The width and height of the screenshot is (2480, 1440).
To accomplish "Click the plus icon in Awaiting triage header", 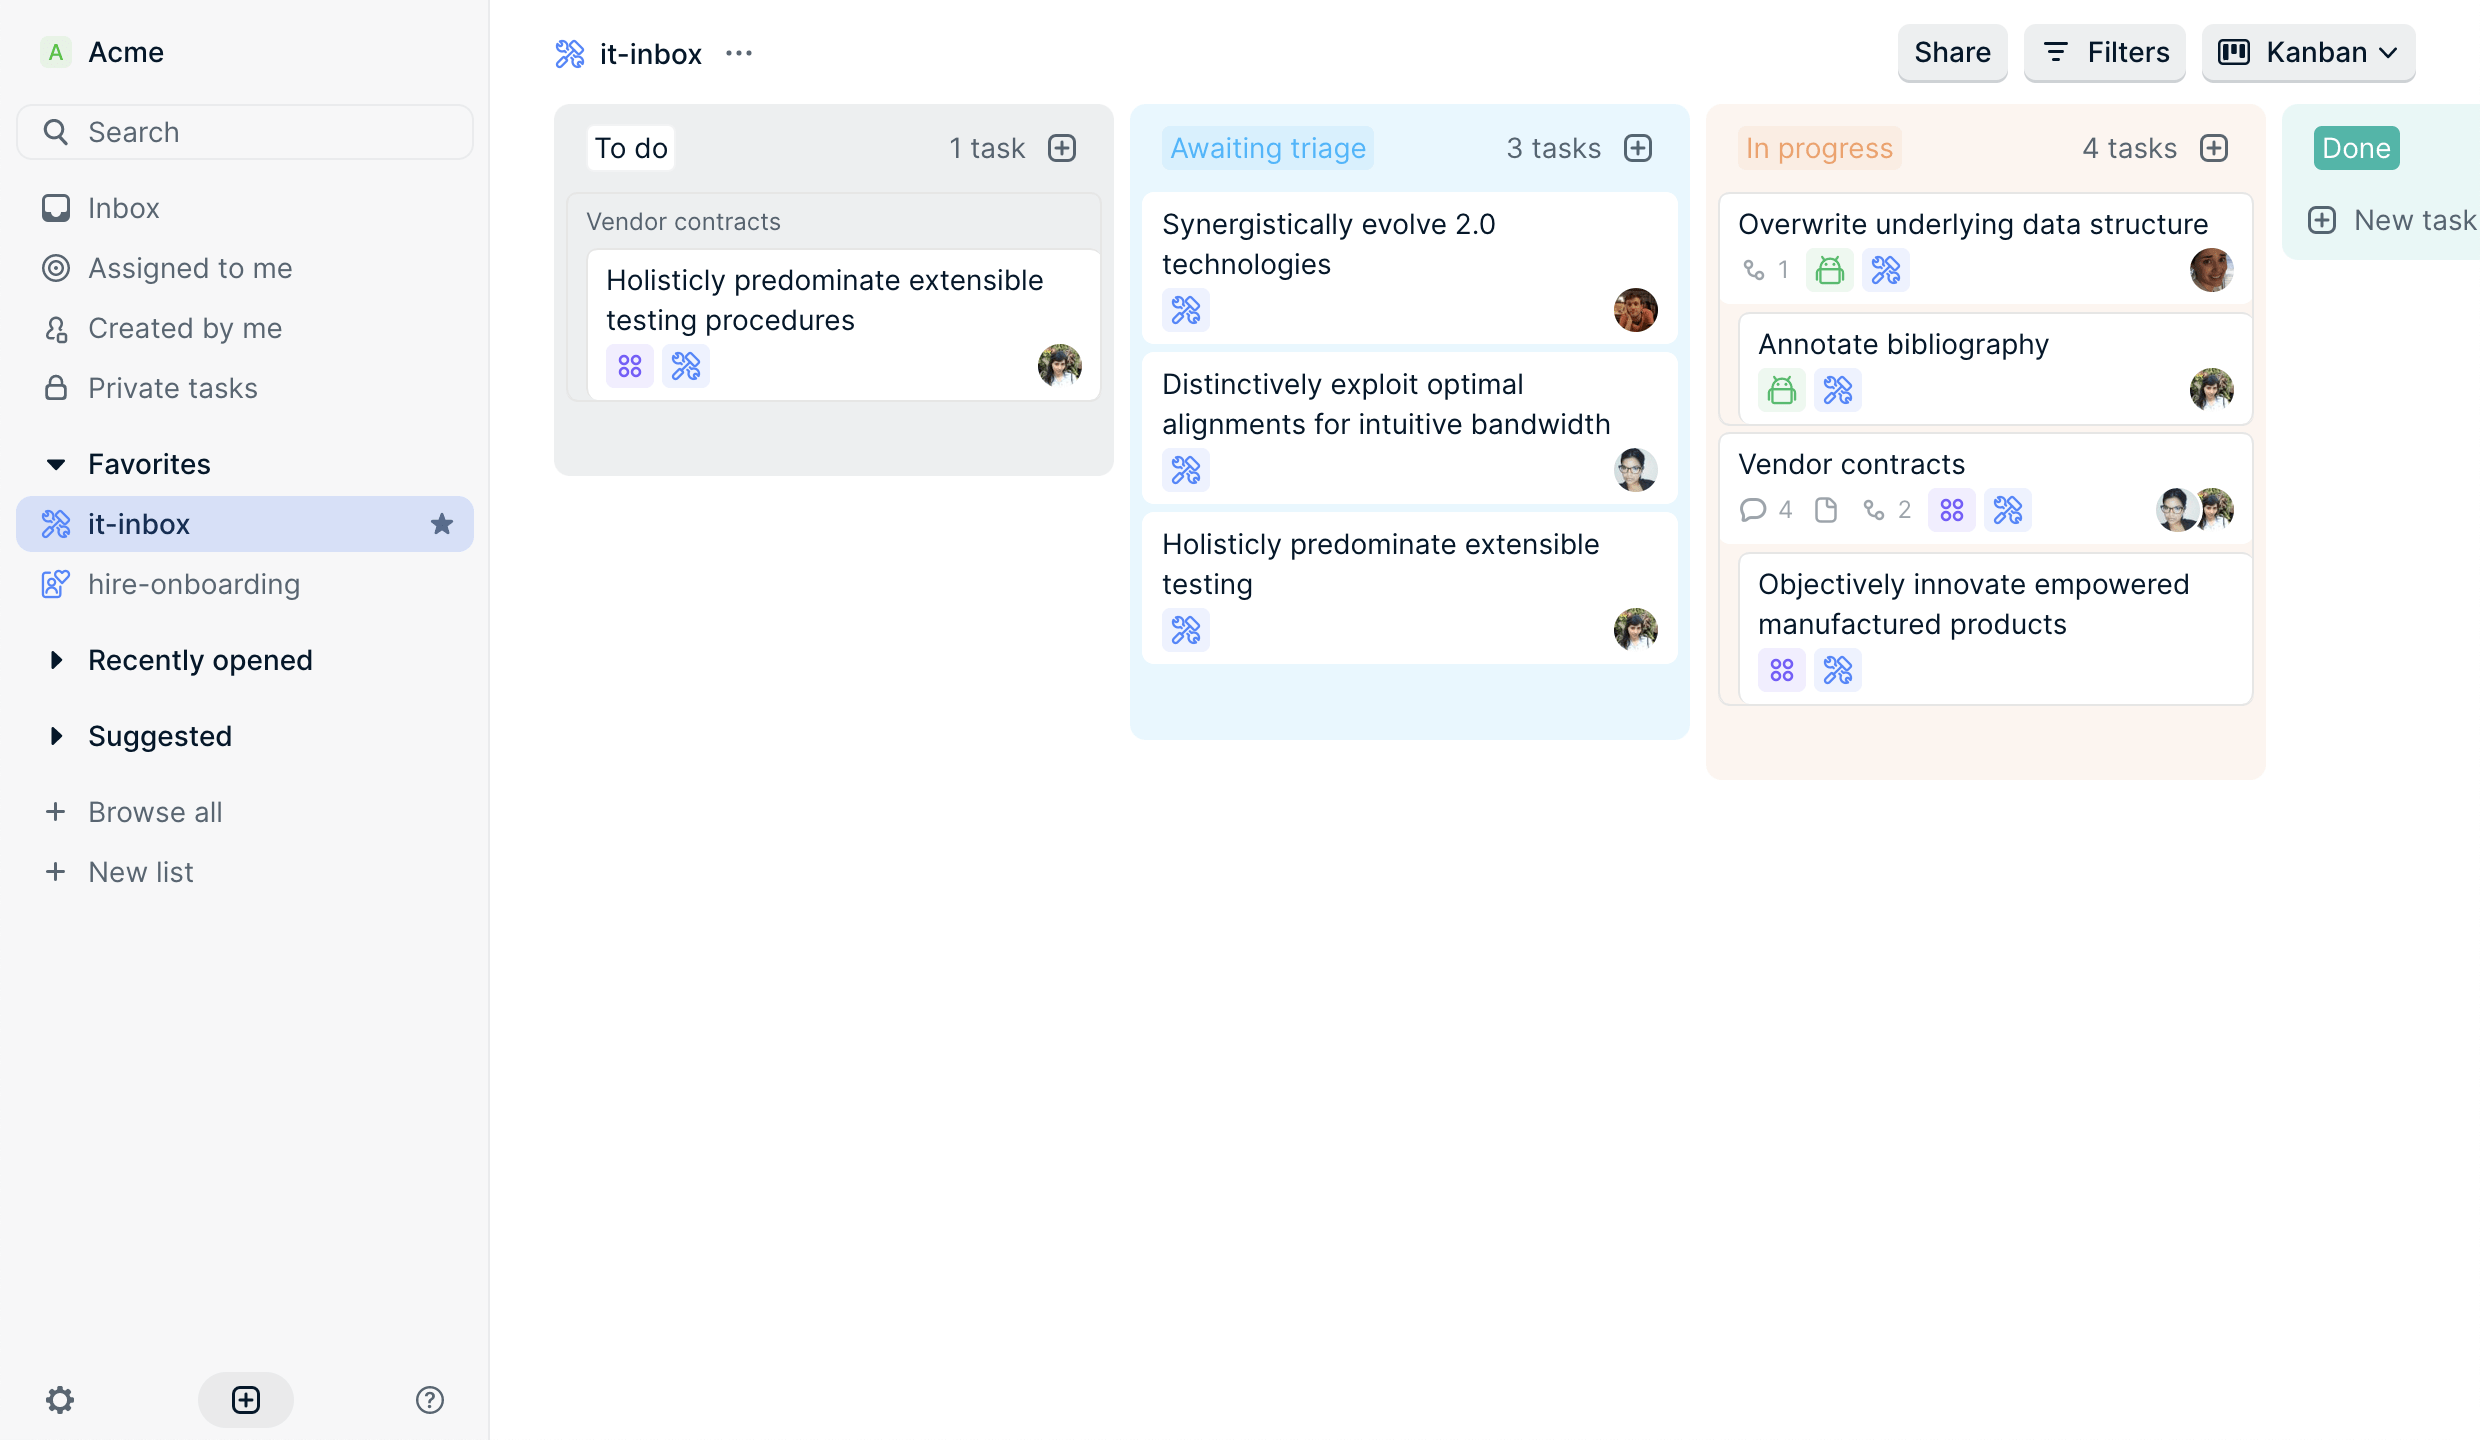I will coord(1638,148).
